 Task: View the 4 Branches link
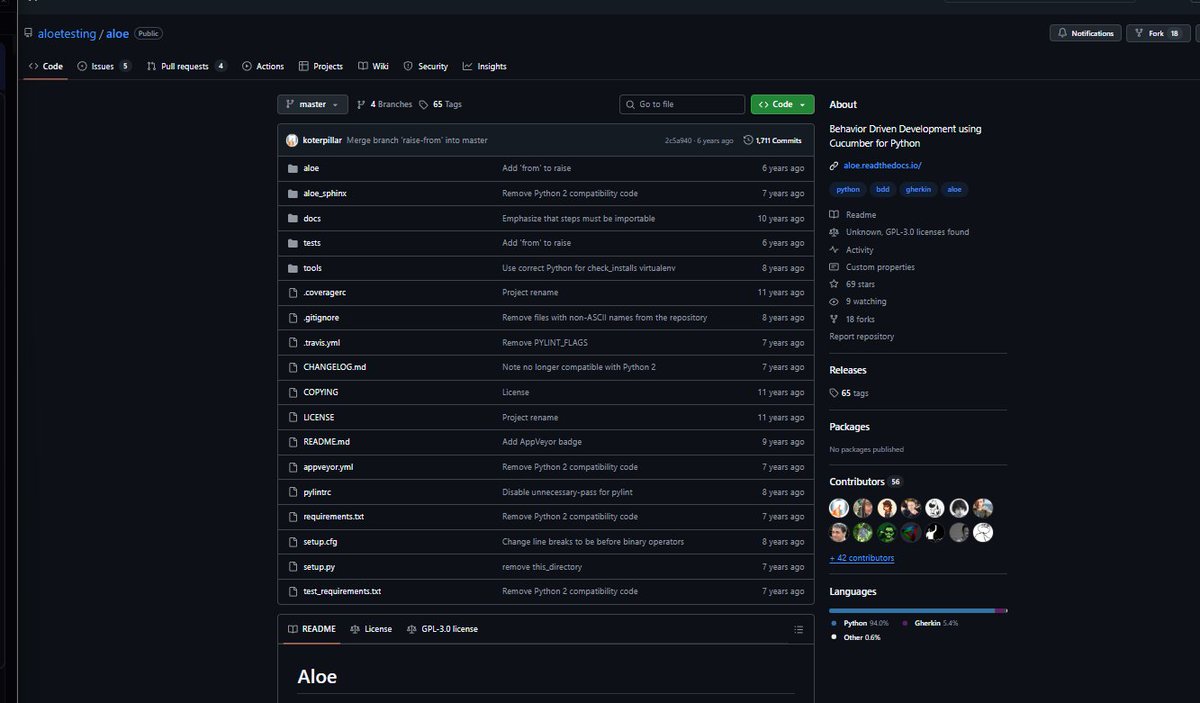pos(384,104)
